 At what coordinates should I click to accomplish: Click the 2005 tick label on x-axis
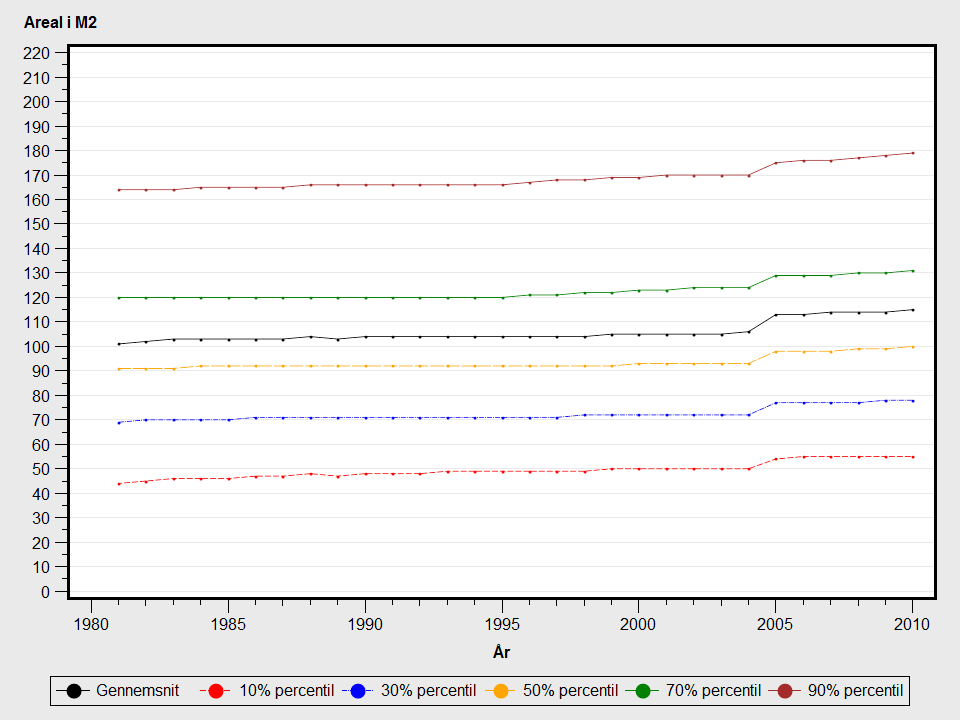[775, 624]
